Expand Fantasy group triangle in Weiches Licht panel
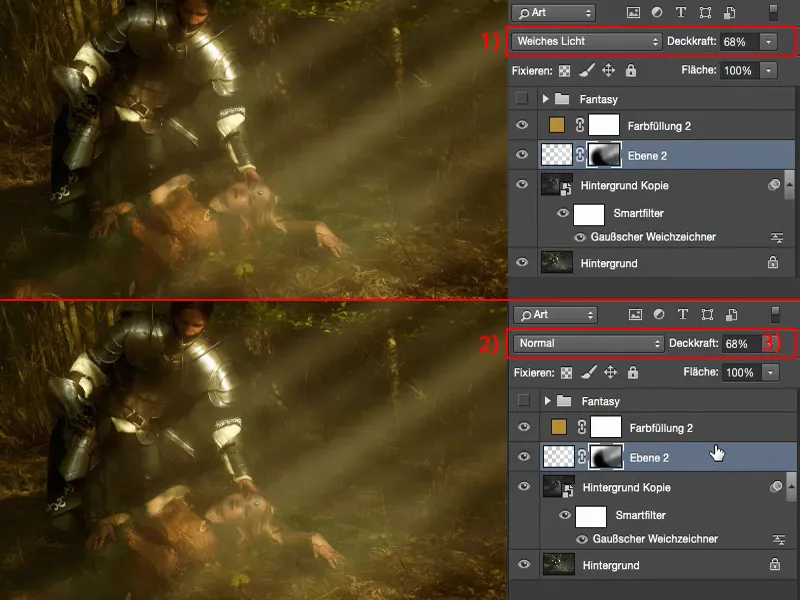The width and height of the screenshot is (800, 600). [x=545, y=98]
